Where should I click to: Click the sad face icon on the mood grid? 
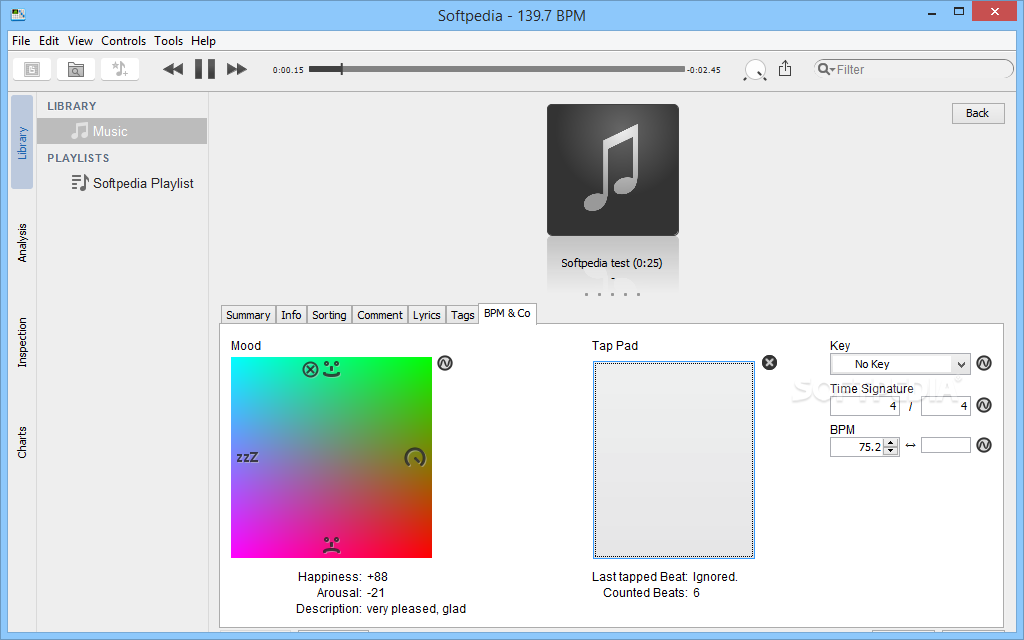(332, 545)
